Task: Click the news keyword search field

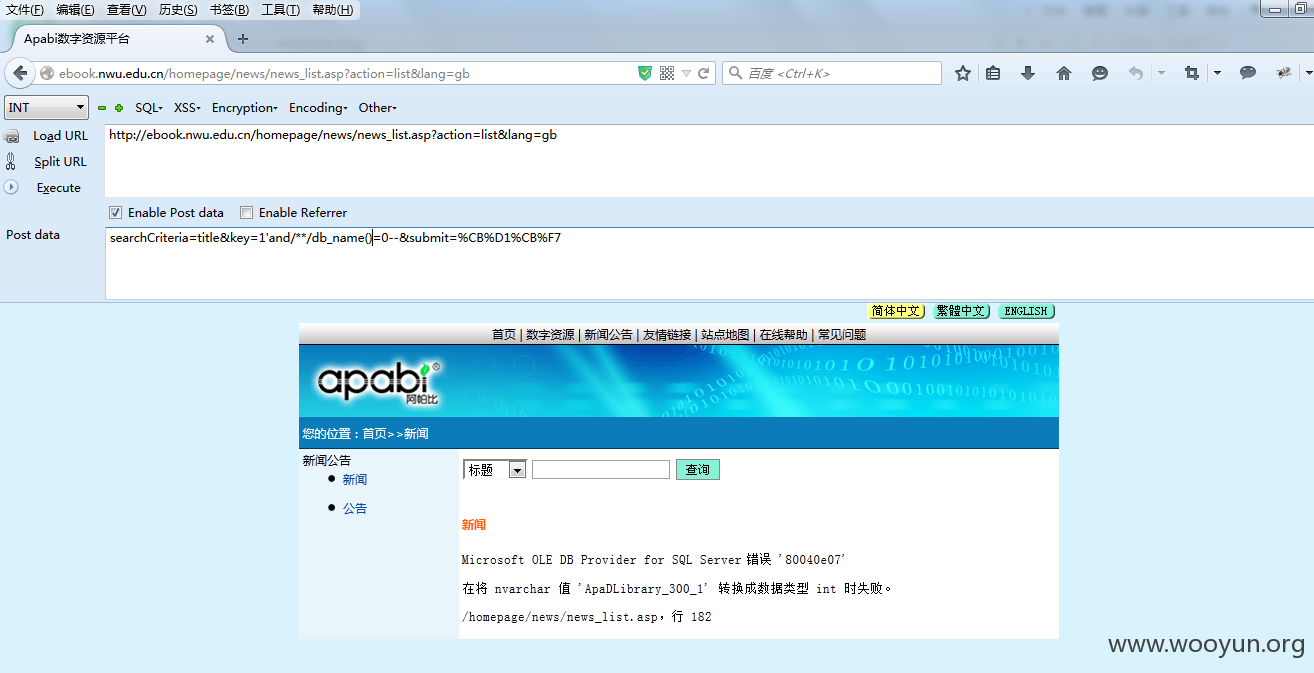Action: tap(601, 469)
